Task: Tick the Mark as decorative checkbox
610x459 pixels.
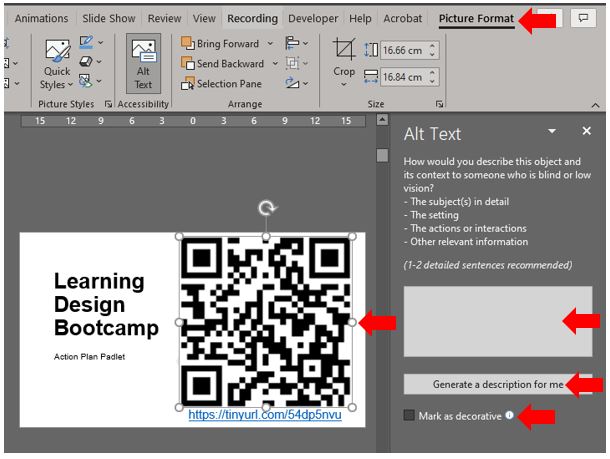Action: (x=409, y=415)
